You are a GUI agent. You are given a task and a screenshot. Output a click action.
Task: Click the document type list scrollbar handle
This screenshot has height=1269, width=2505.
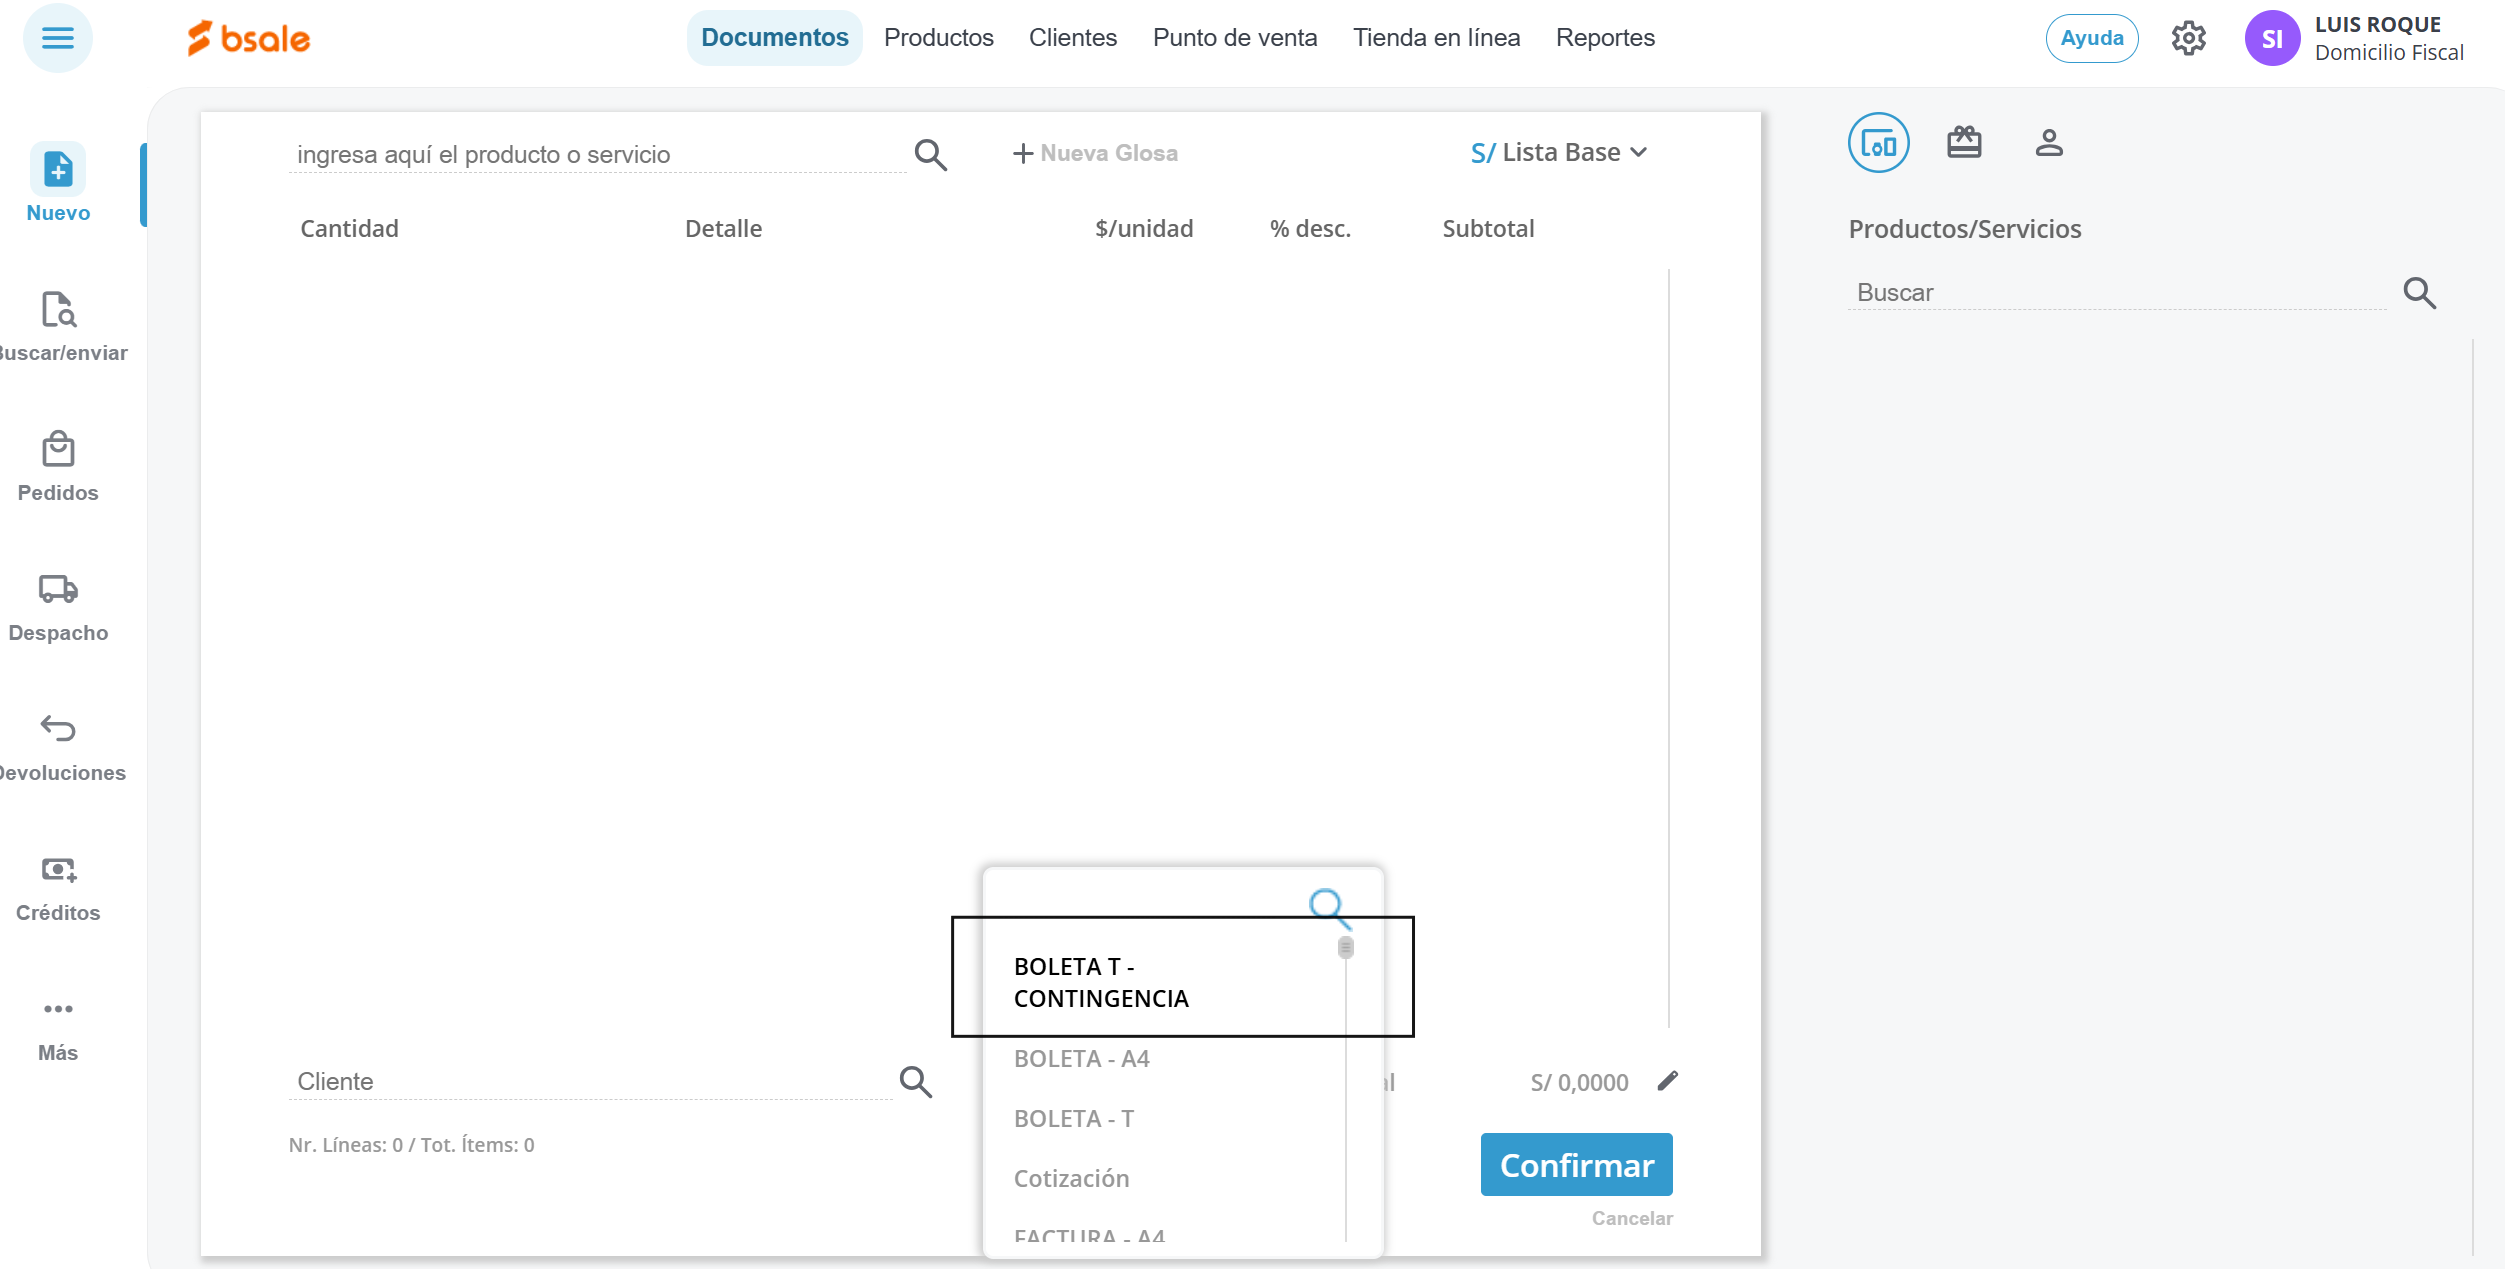point(1345,947)
